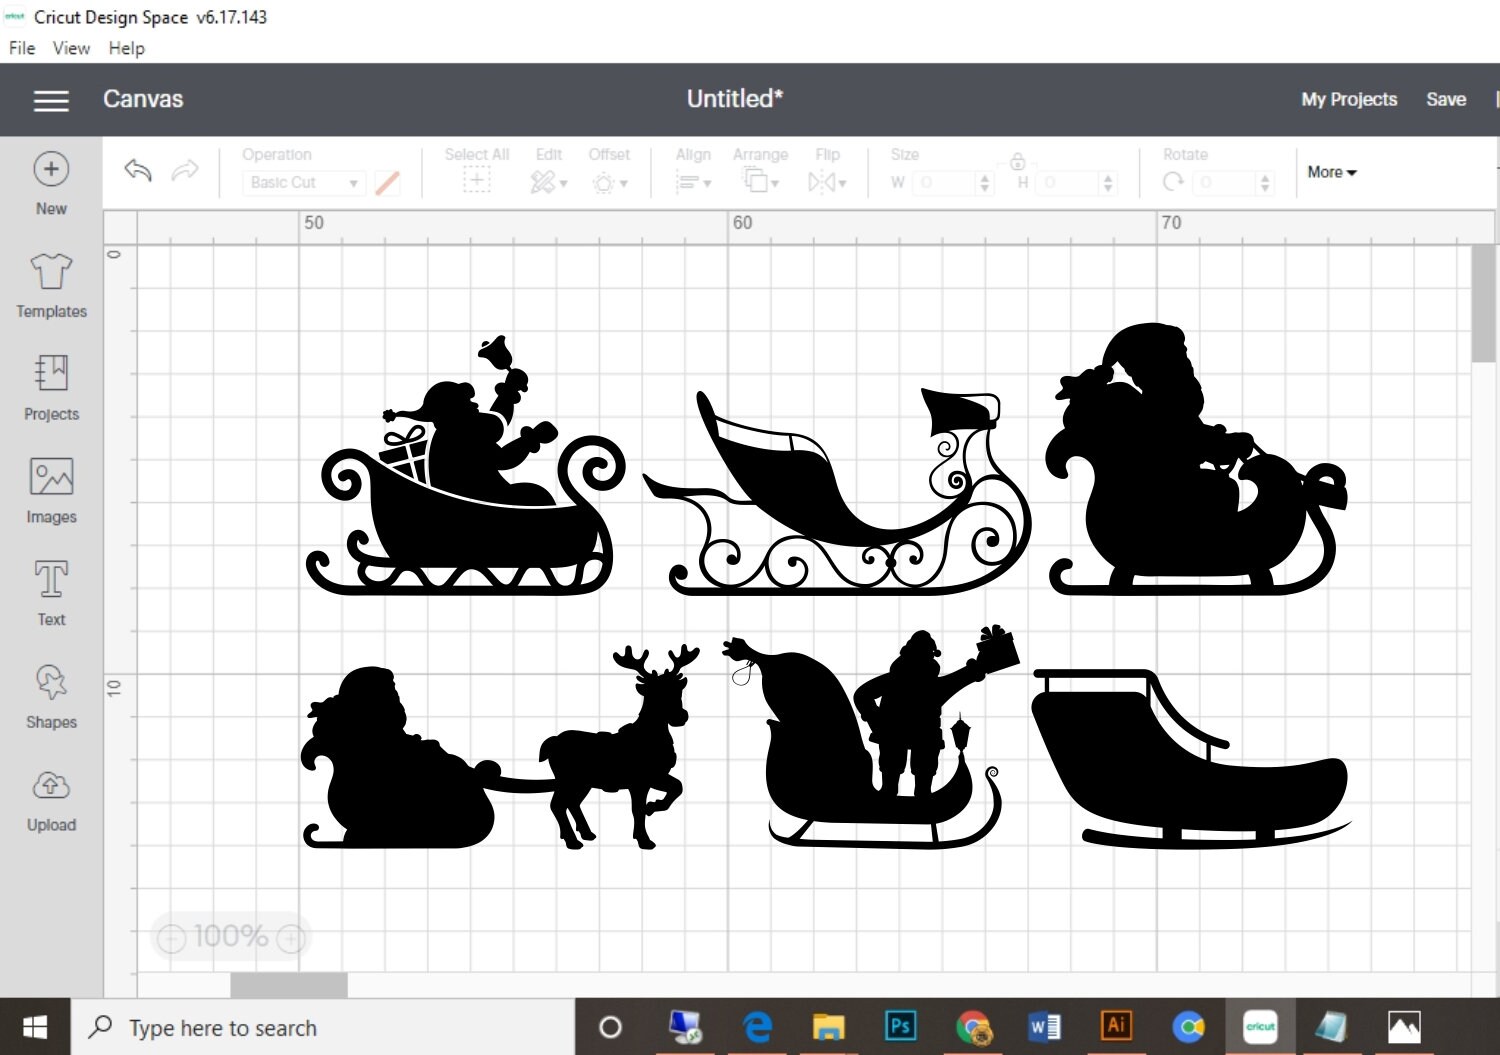The width and height of the screenshot is (1500, 1055).
Task: Click Save in the header
Action: (x=1446, y=99)
